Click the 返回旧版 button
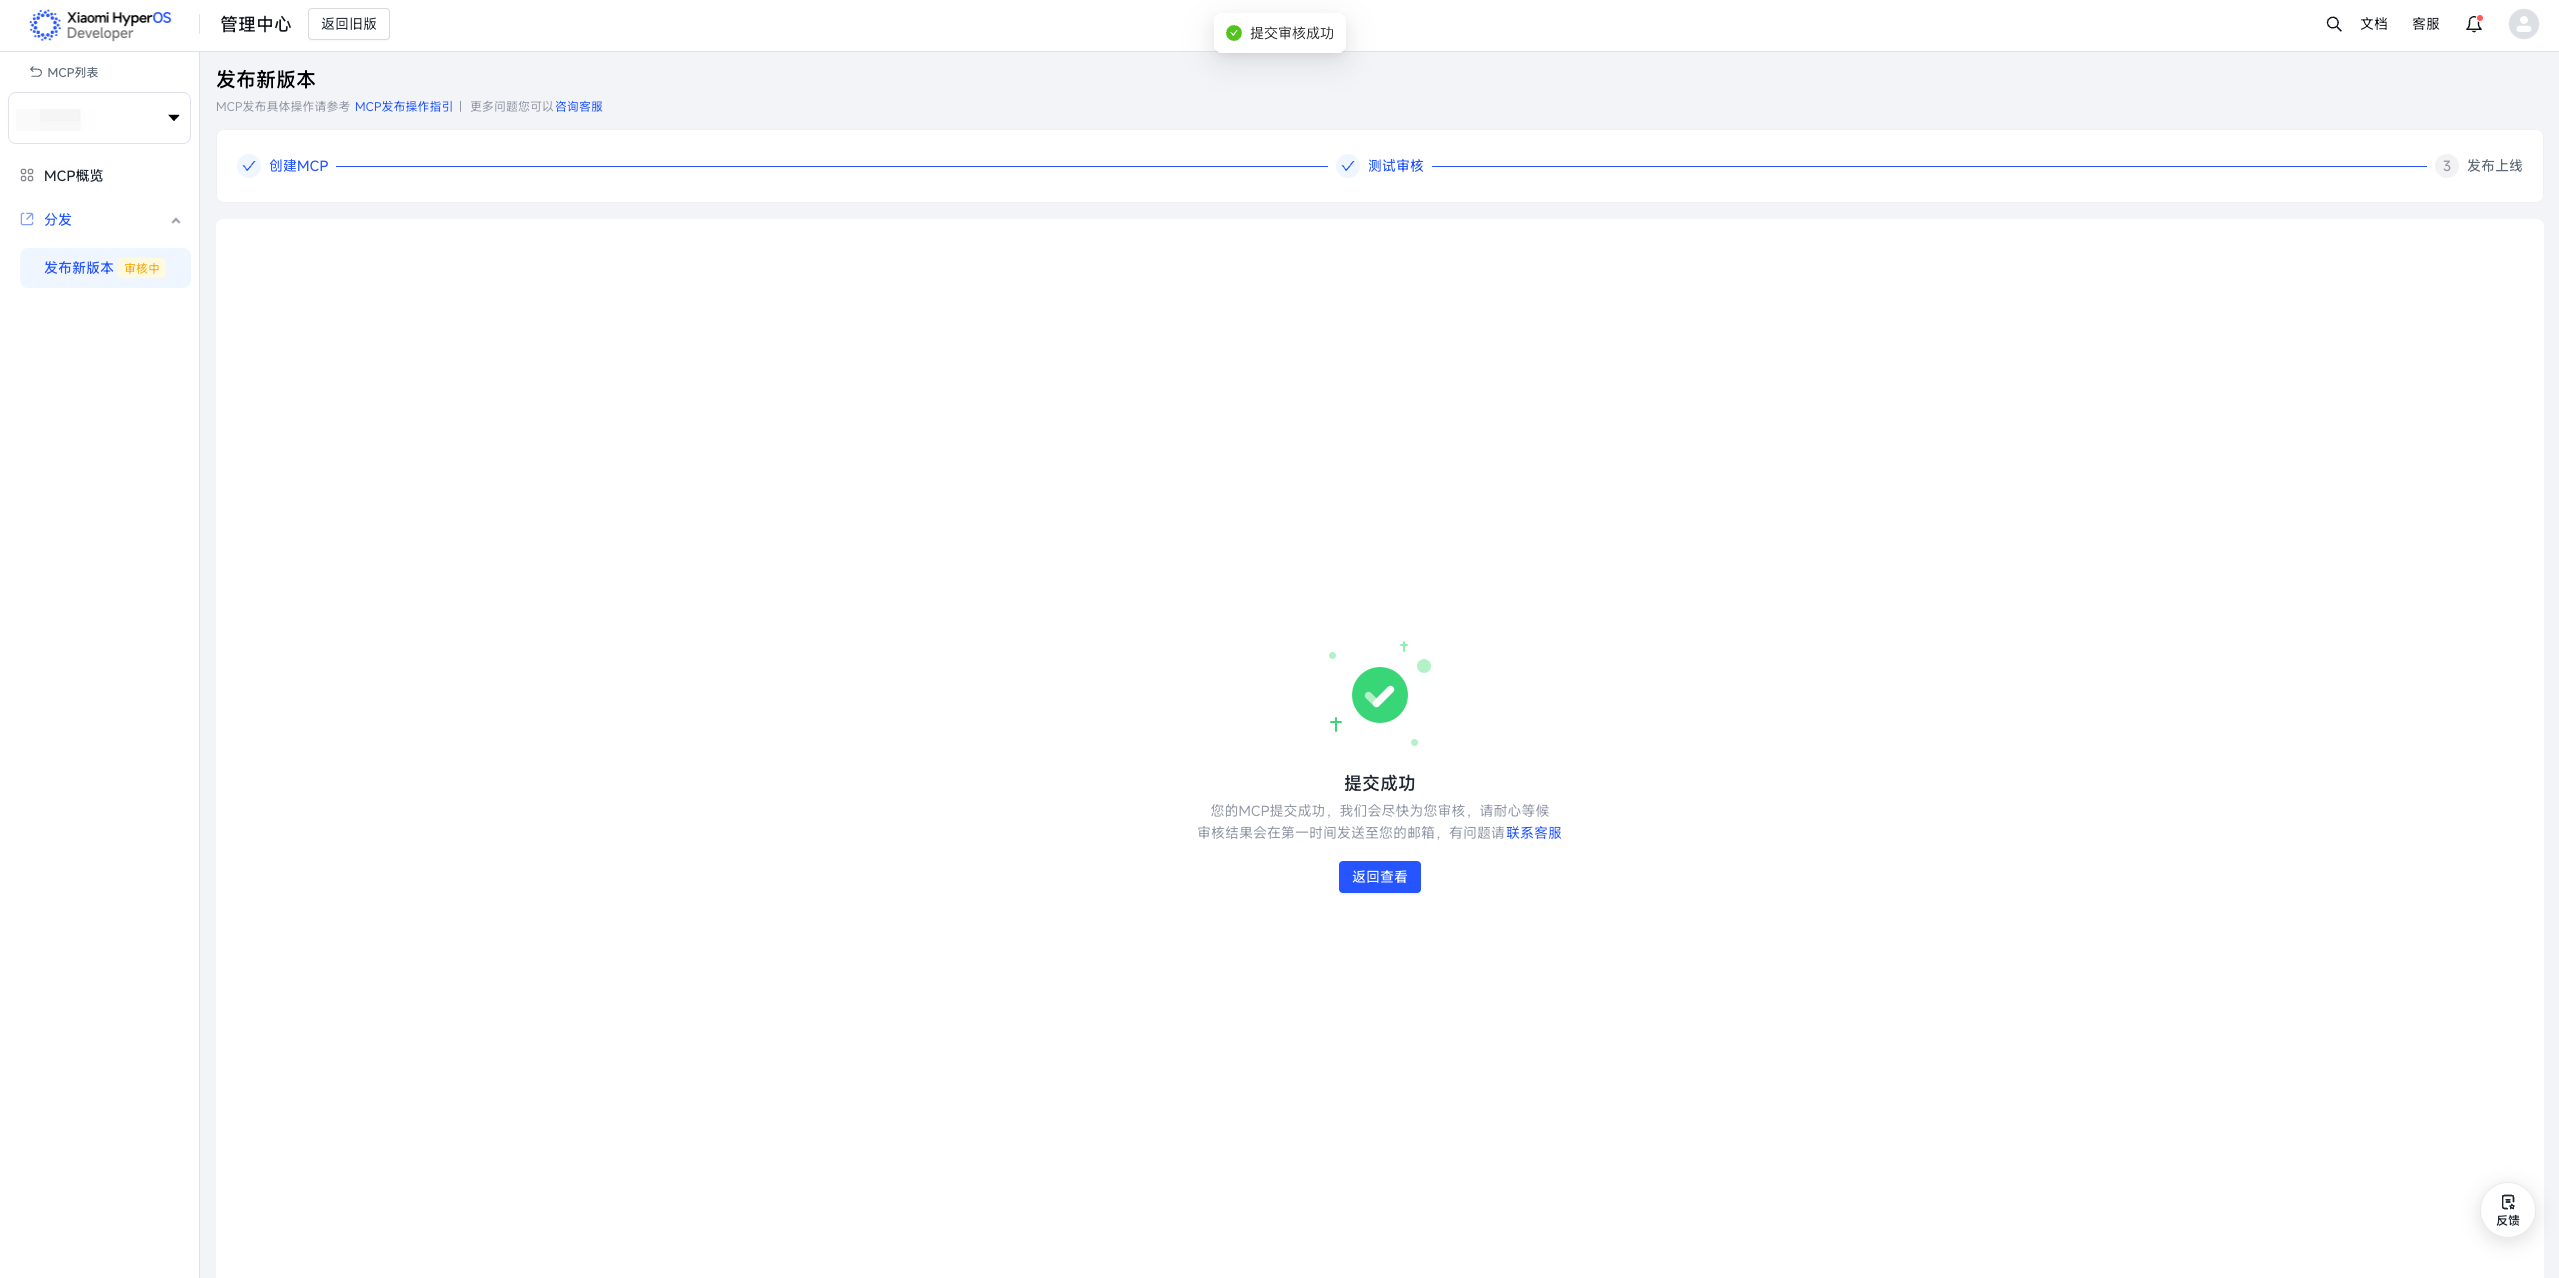Screen dimensions: 2559x1278 click(x=348, y=24)
